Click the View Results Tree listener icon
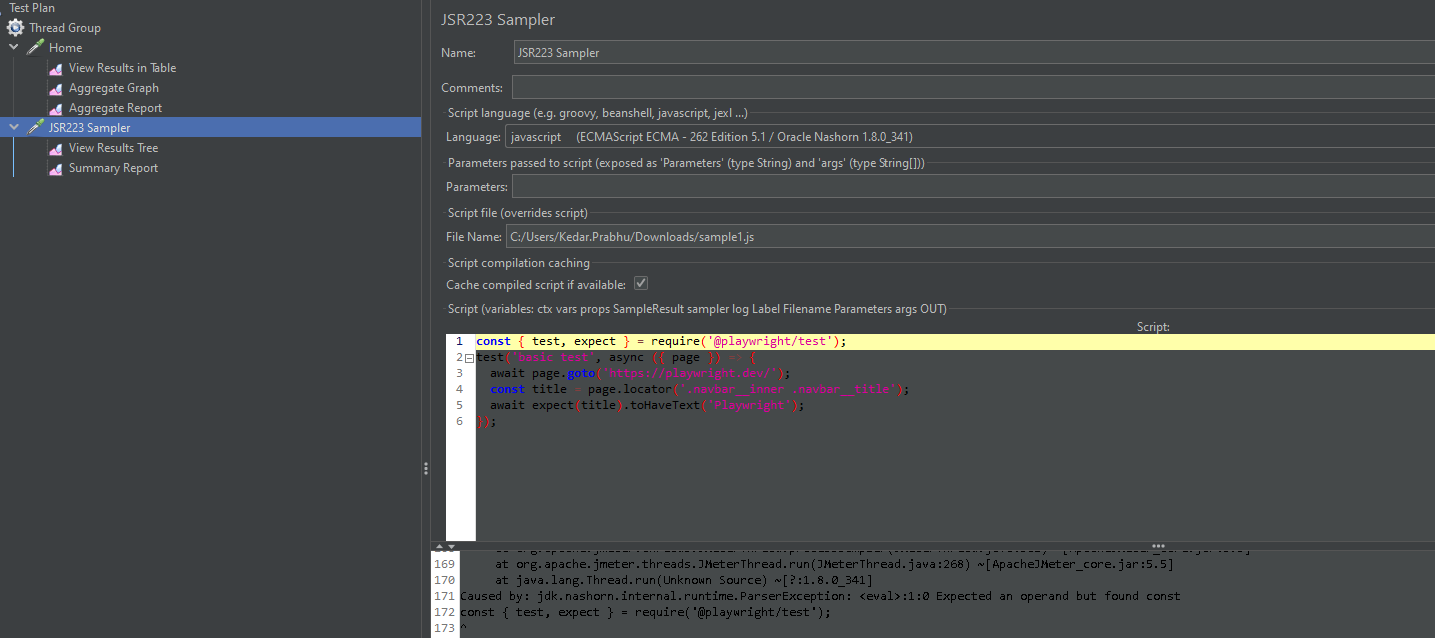1435x638 pixels. click(56, 147)
